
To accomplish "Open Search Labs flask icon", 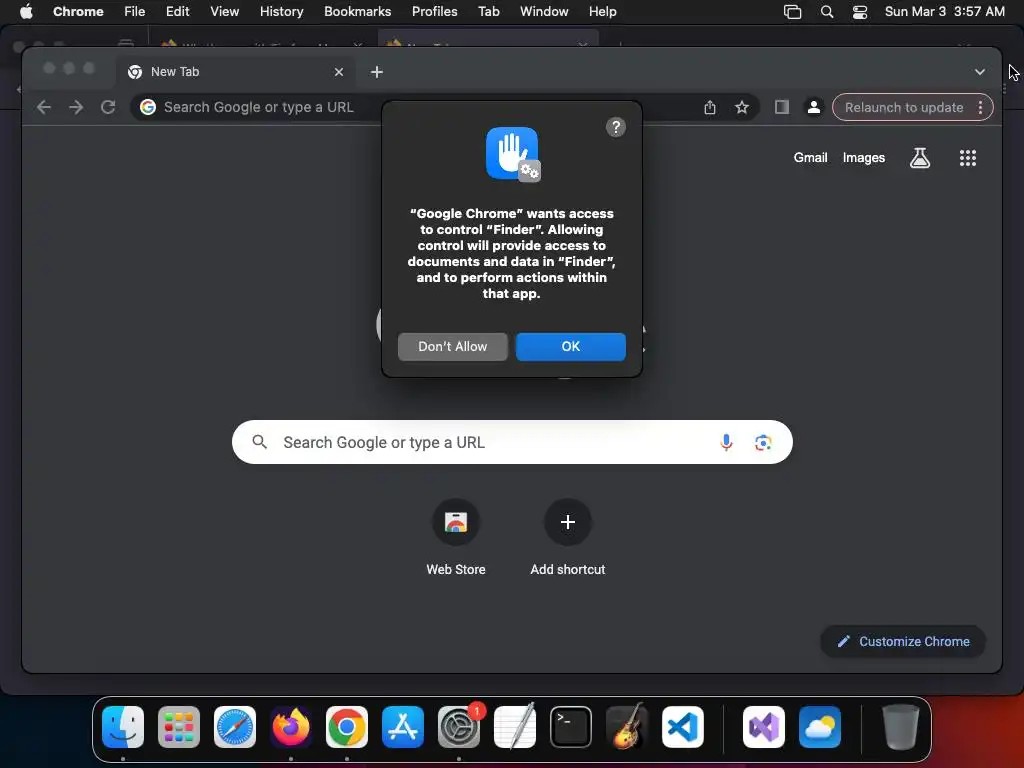I will point(920,157).
